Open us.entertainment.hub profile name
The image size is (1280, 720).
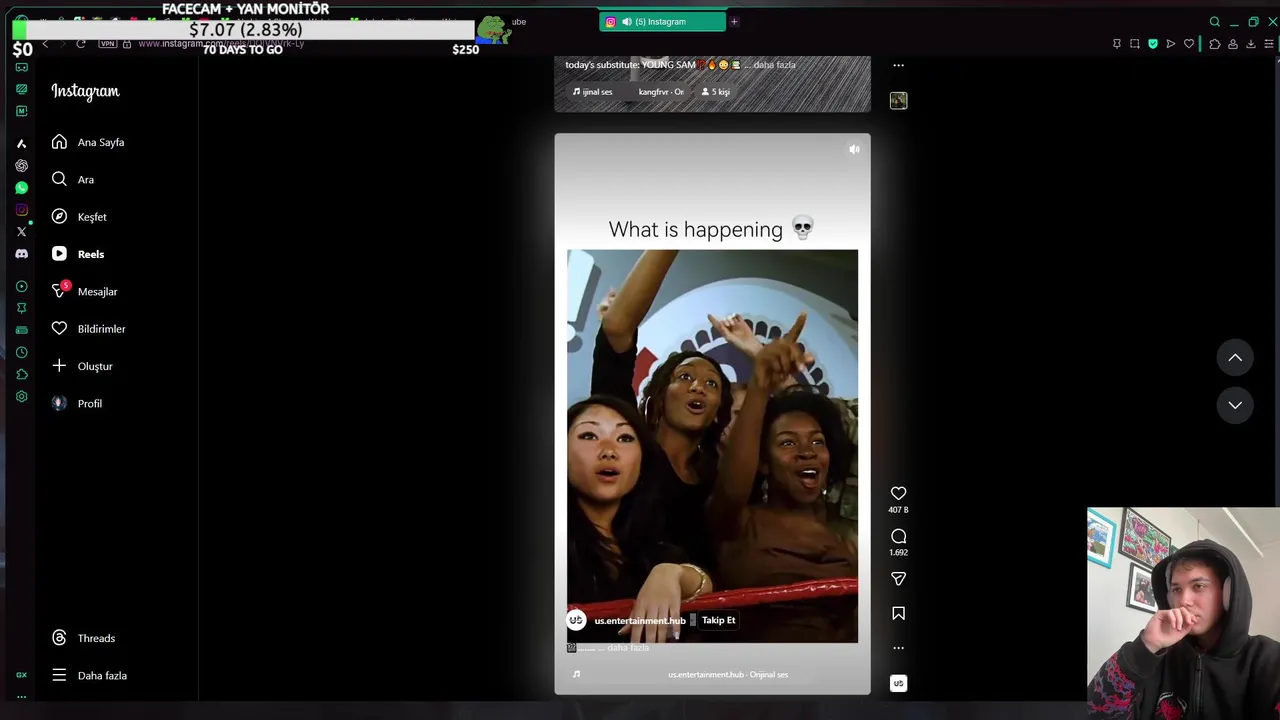click(x=640, y=620)
